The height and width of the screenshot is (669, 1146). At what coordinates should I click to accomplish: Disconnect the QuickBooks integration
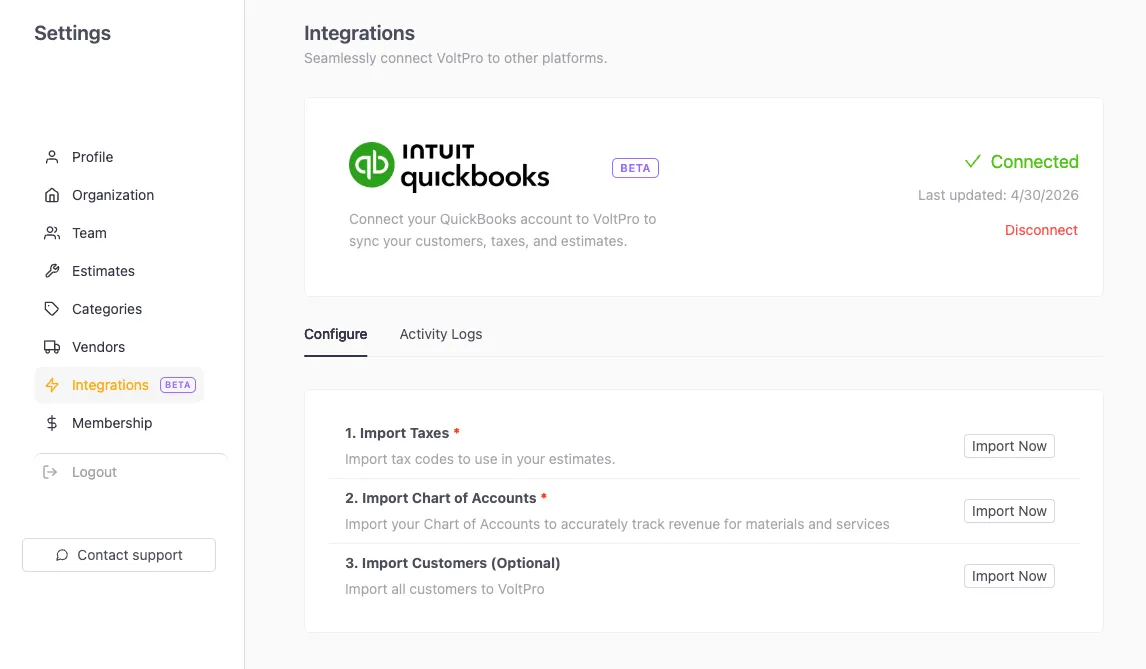point(1041,230)
